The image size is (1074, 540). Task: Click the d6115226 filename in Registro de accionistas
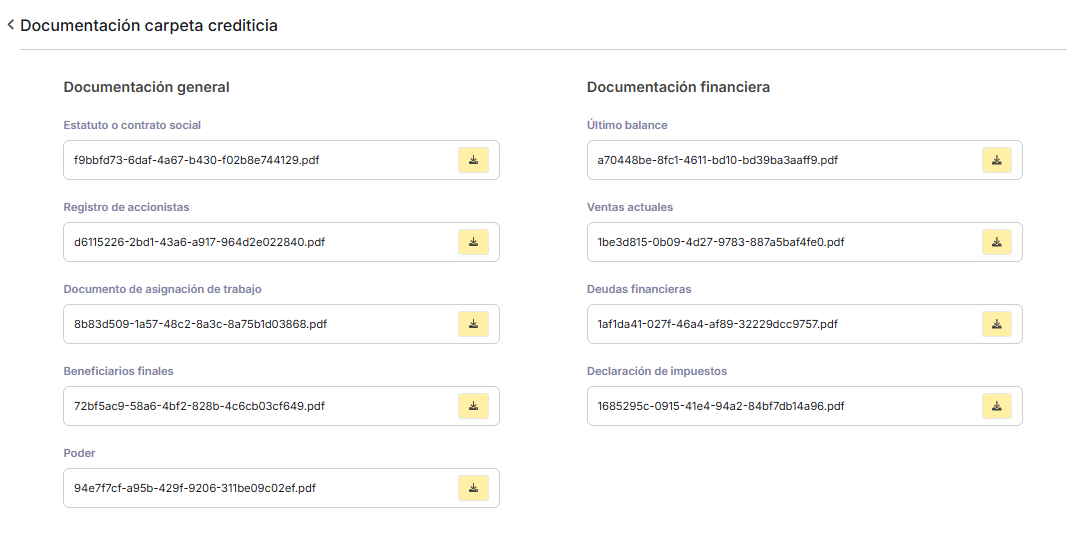pyautogui.click(x=199, y=242)
